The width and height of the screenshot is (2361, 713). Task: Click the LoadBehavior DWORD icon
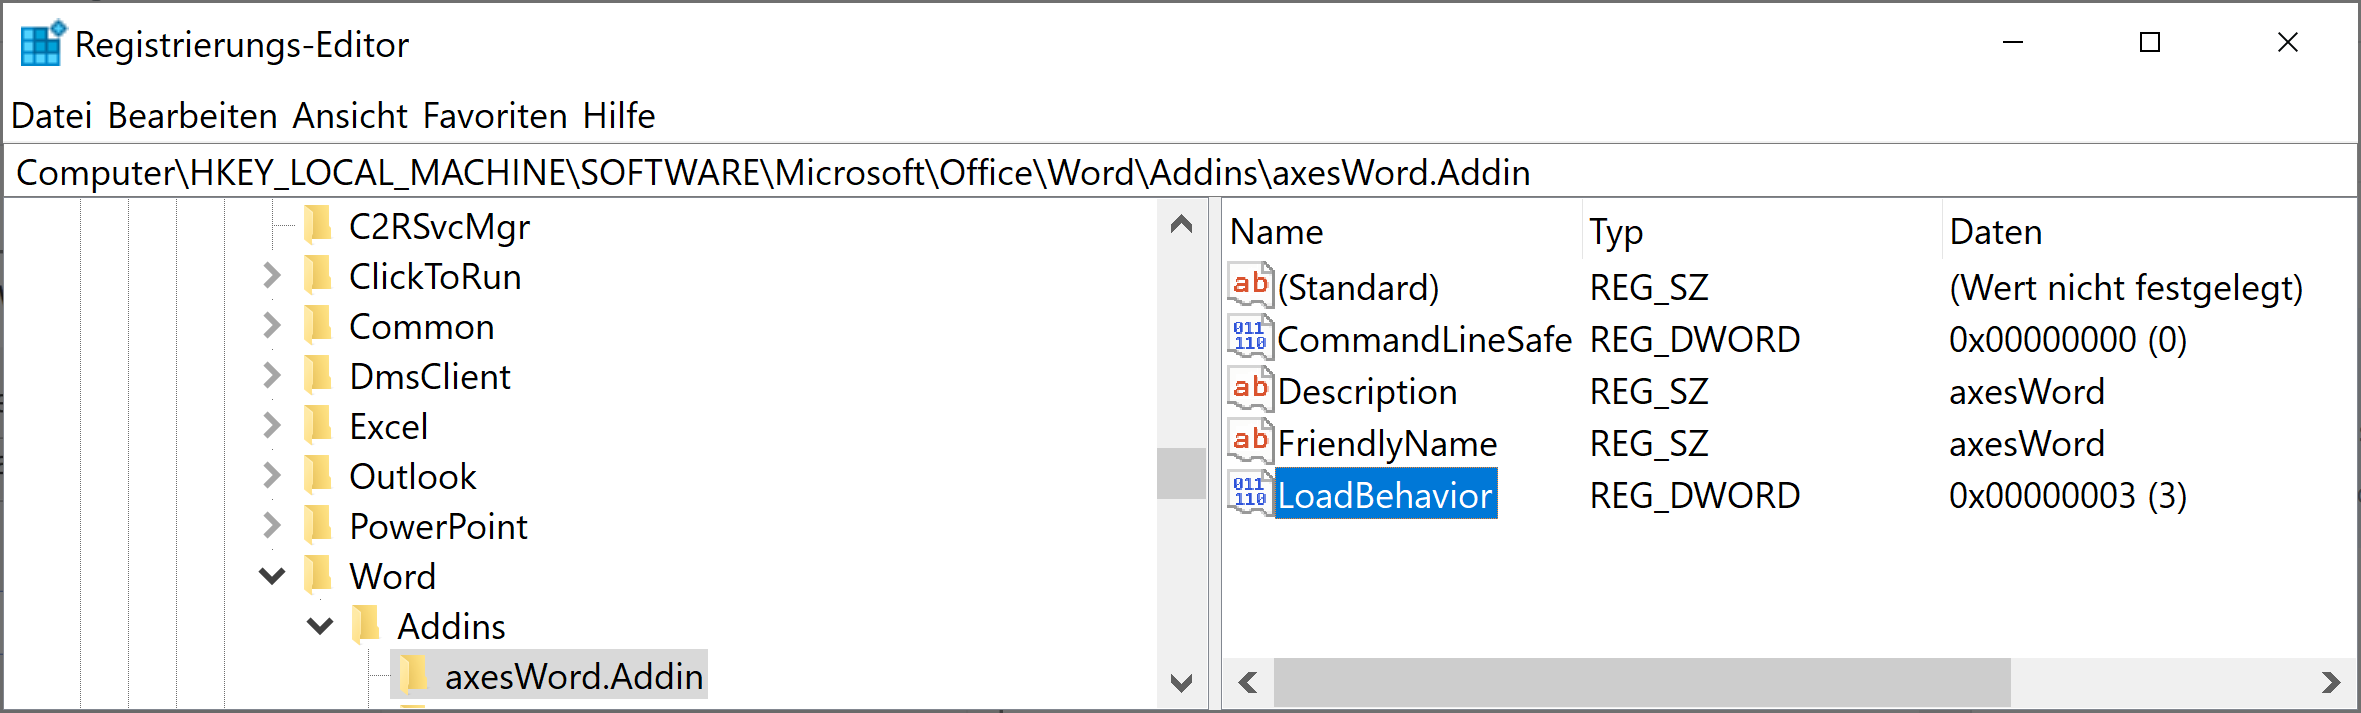(1250, 494)
